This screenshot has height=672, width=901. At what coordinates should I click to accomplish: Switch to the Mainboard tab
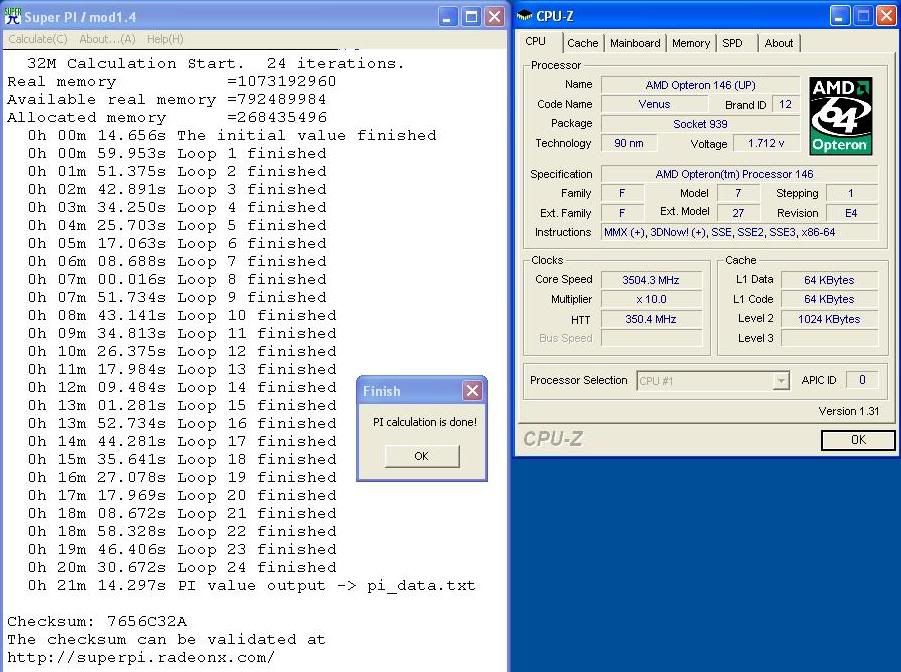[x=635, y=43]
